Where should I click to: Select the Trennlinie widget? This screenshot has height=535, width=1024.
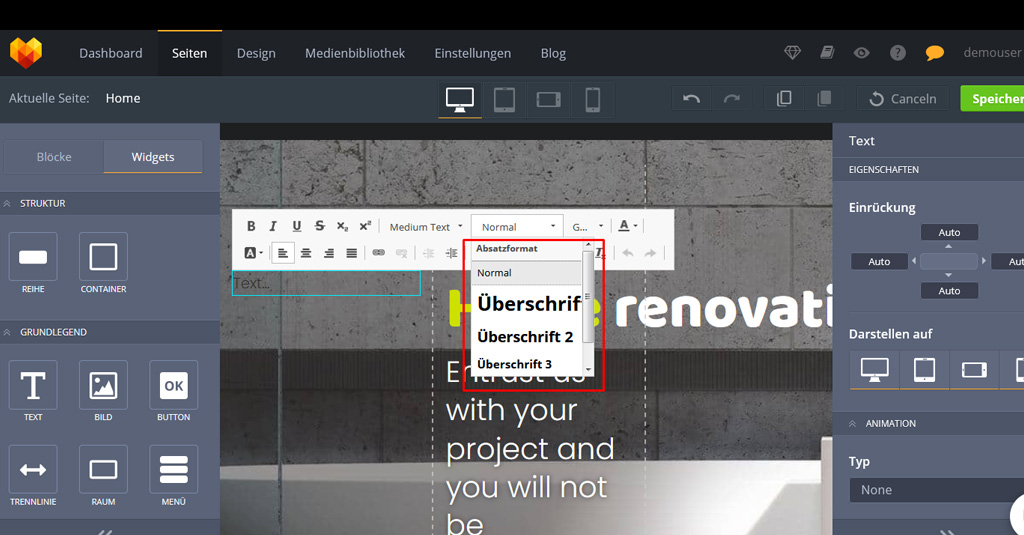(x=33, y=475)
